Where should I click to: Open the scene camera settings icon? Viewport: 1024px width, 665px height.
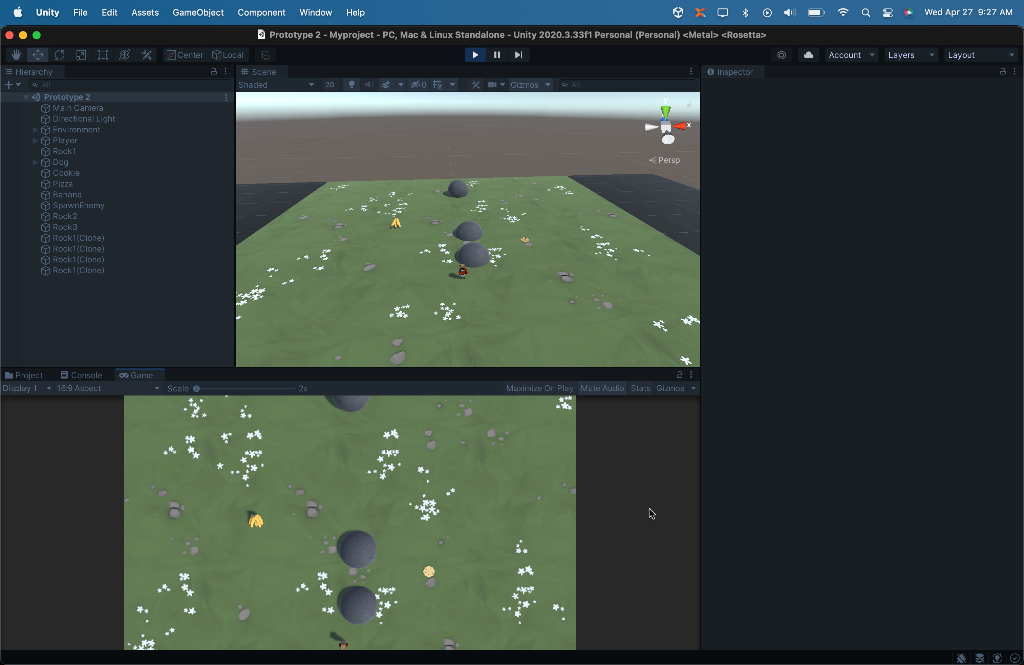click(x=493, y=84)
